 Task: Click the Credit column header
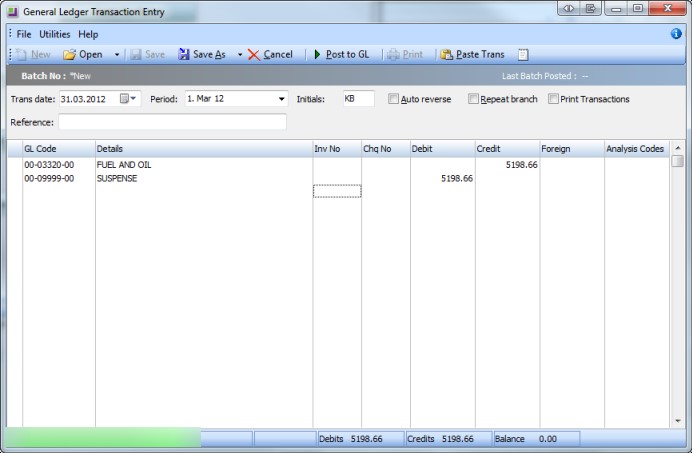508,149
